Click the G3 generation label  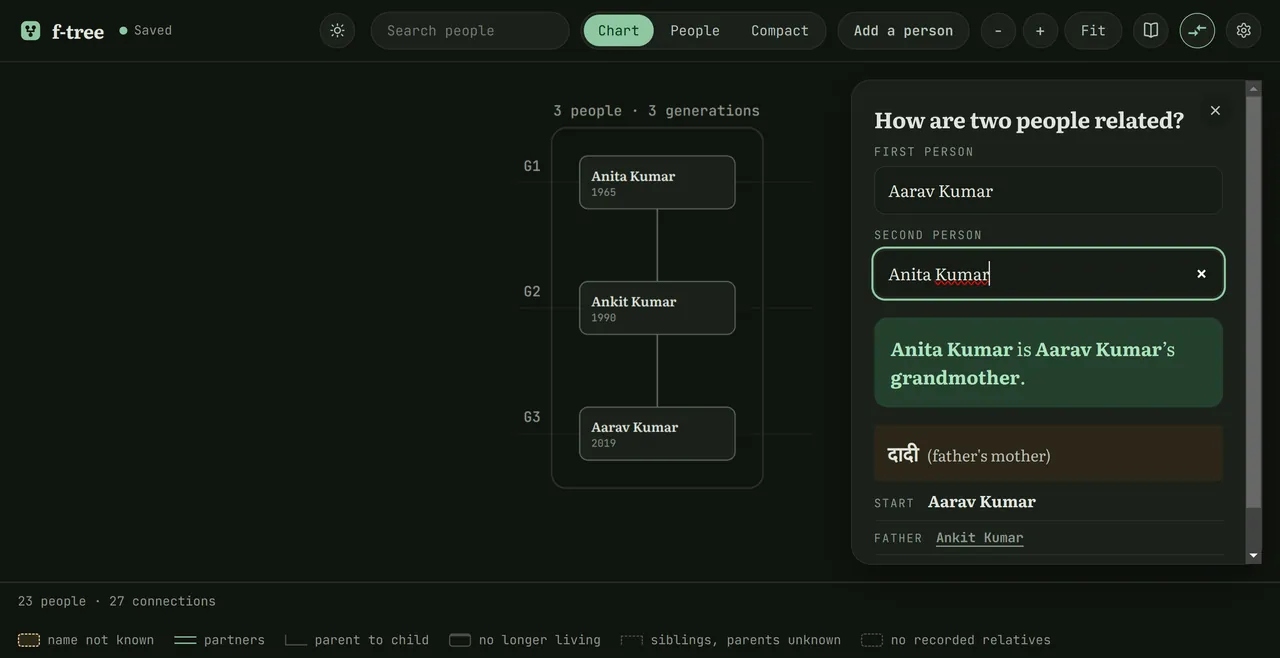pos(532,417)
